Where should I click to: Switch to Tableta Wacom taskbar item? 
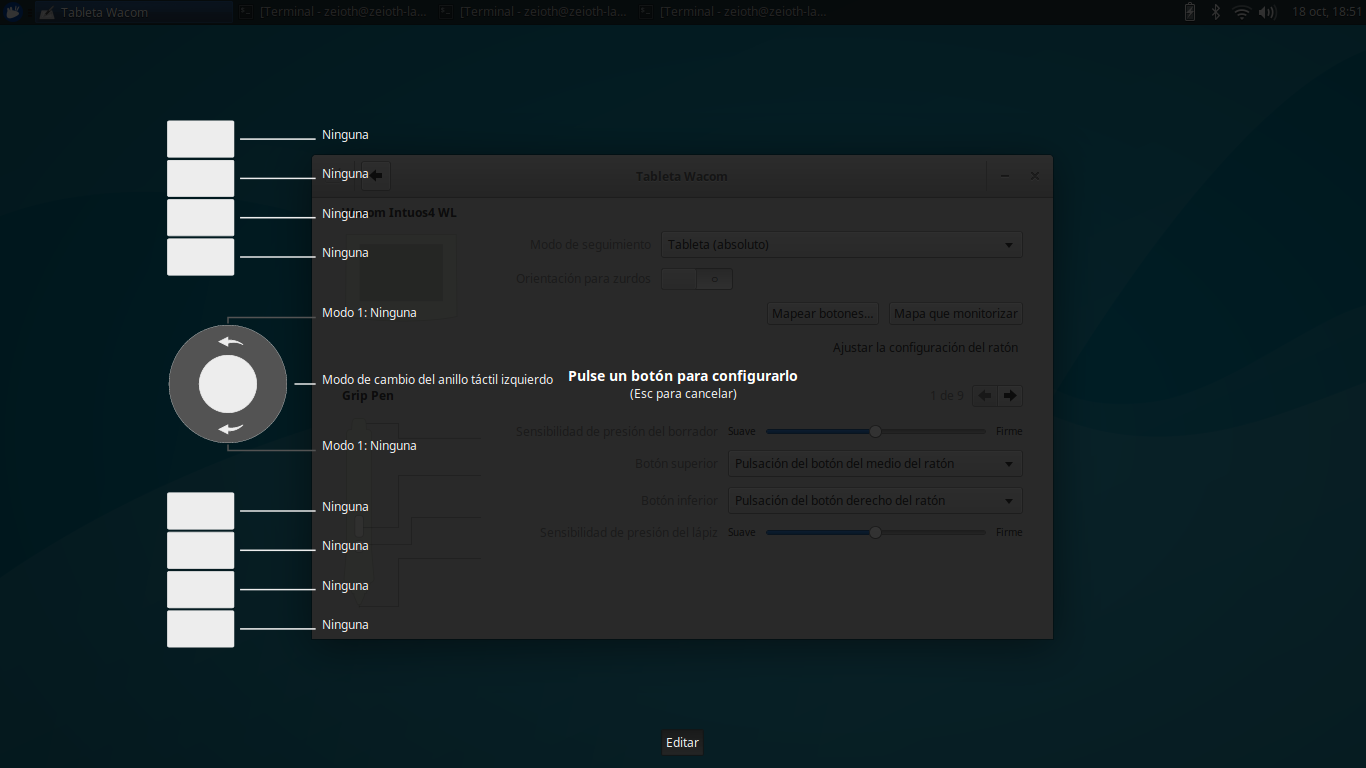134,12
